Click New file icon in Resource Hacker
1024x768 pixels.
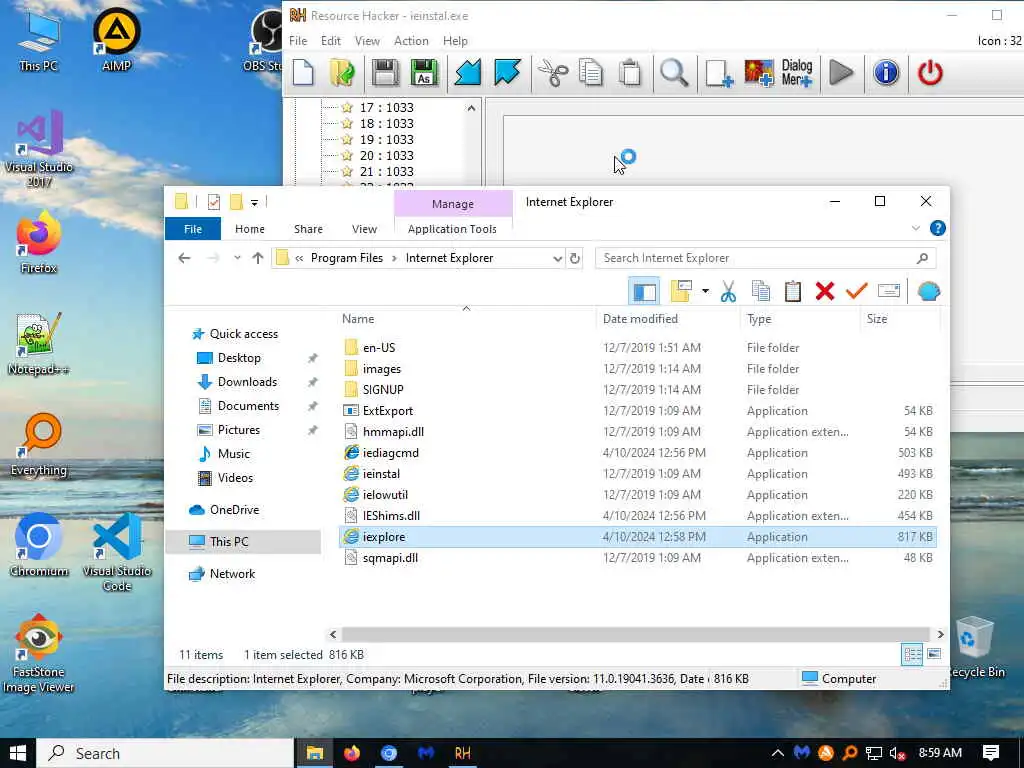[x=303, y=72]
